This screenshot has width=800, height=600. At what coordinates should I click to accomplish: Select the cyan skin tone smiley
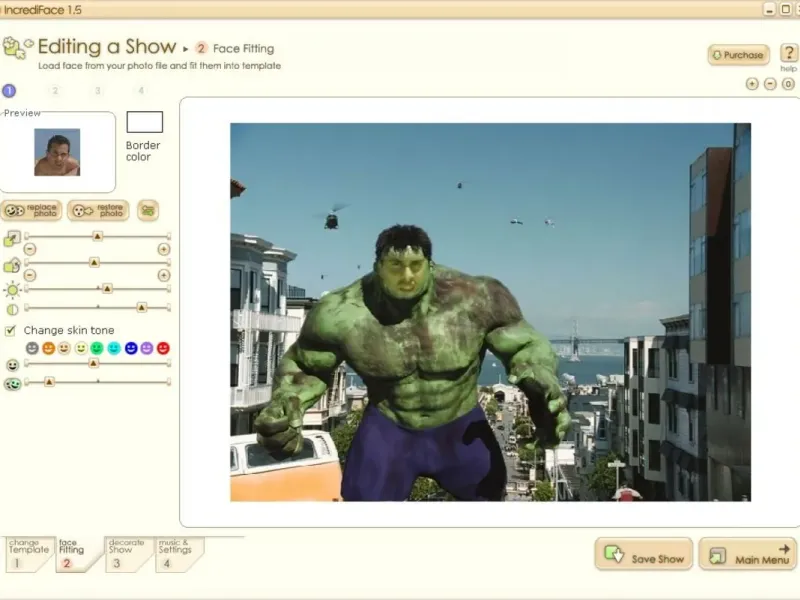tap(114, 348)
